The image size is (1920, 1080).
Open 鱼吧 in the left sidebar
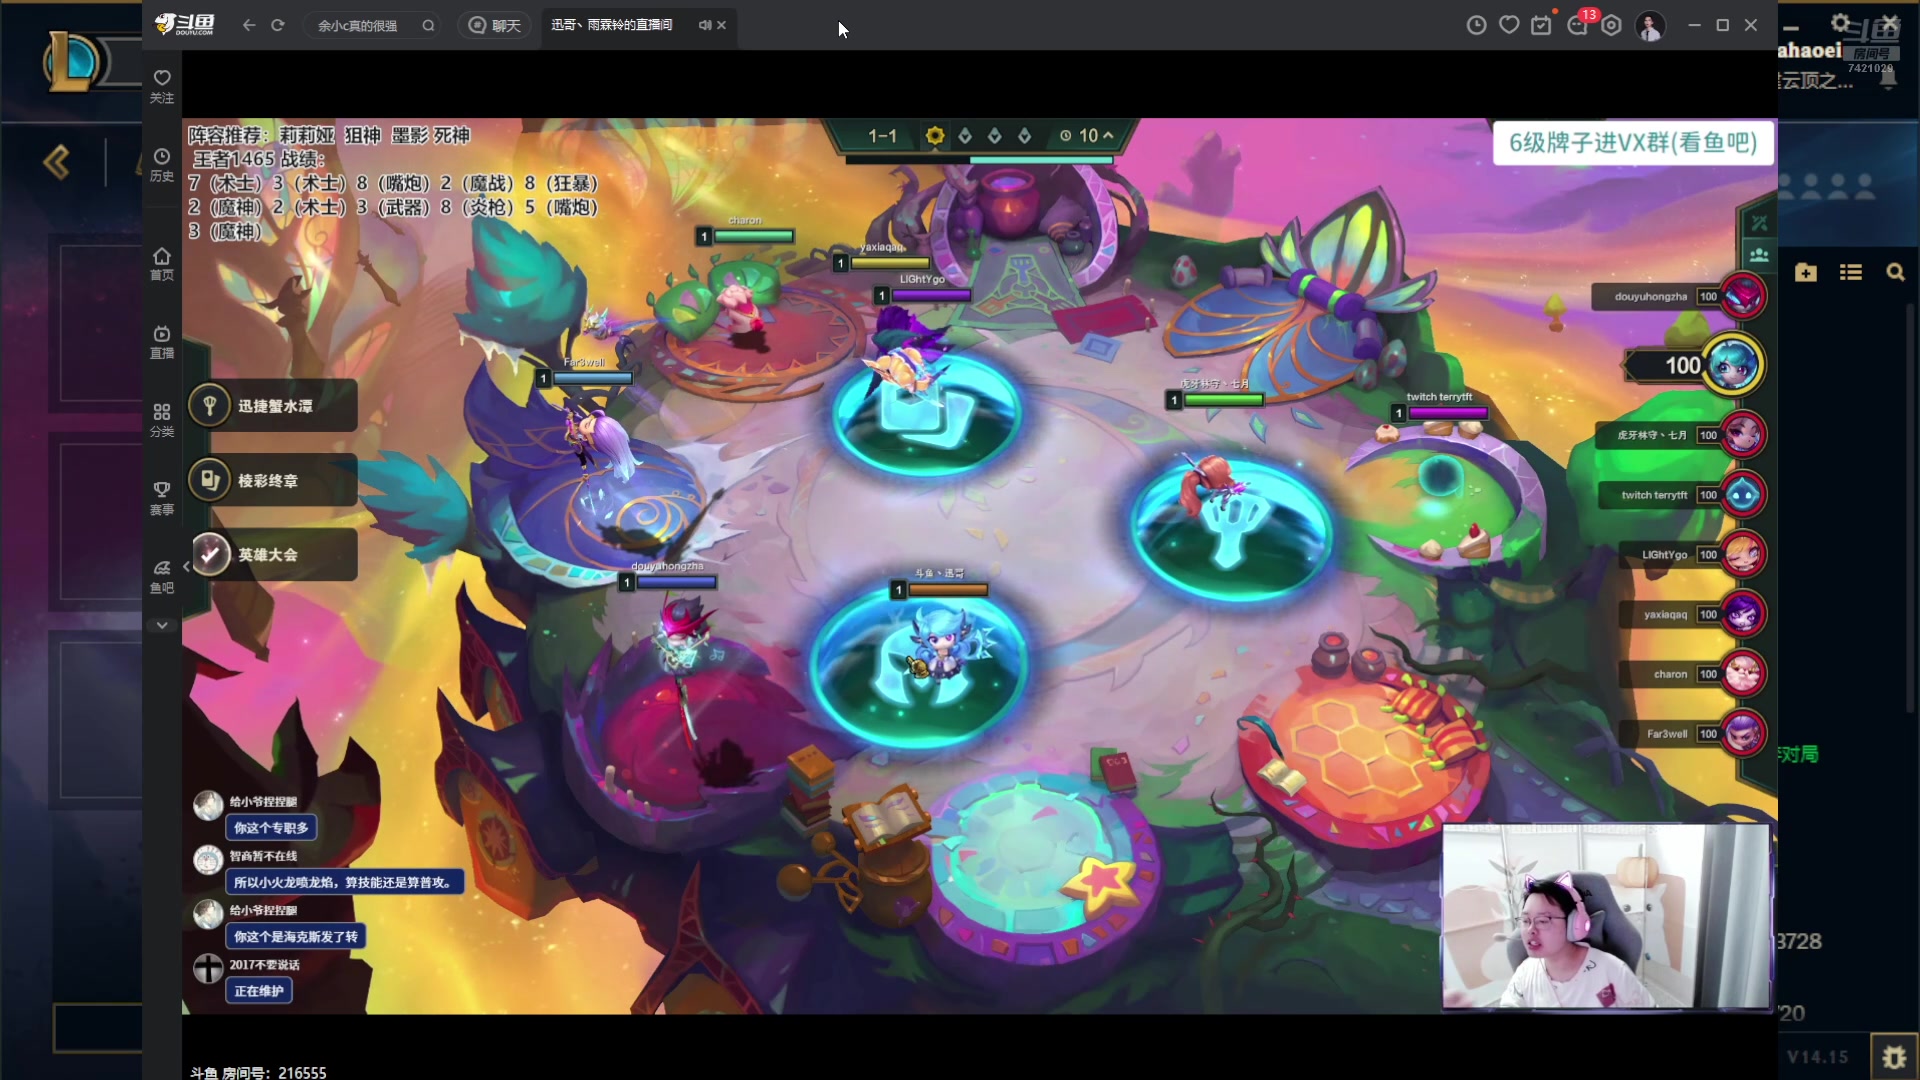(162, 576)
